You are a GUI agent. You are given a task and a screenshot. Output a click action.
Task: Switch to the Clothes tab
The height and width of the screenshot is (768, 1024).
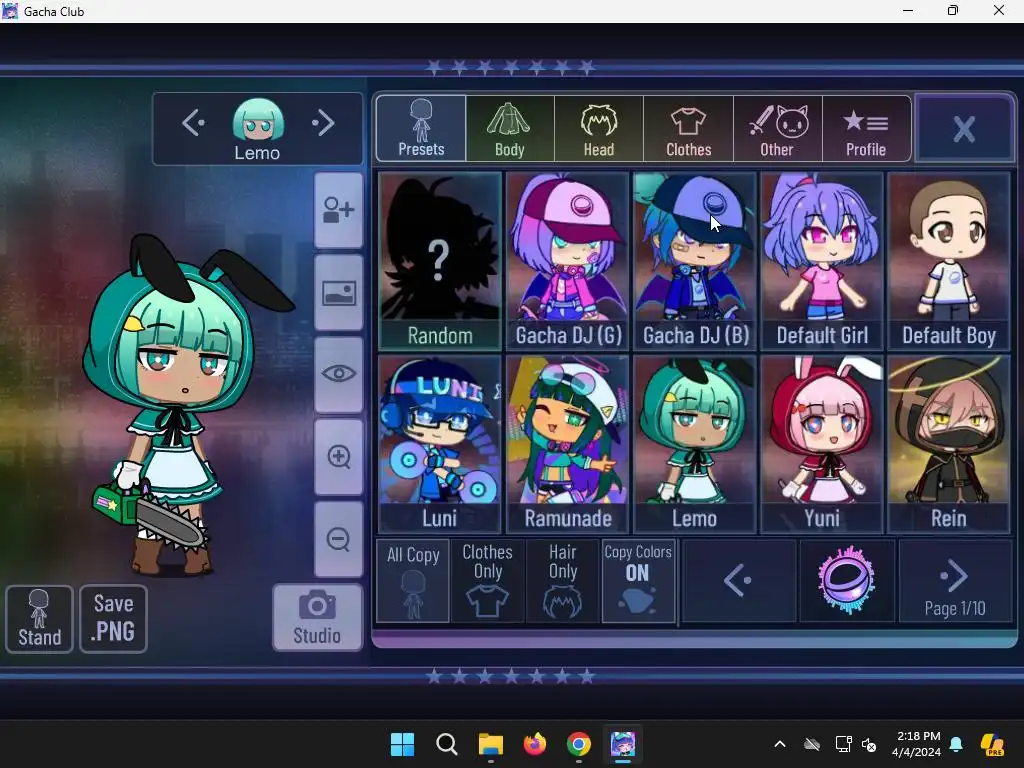(x=688, y=129)
